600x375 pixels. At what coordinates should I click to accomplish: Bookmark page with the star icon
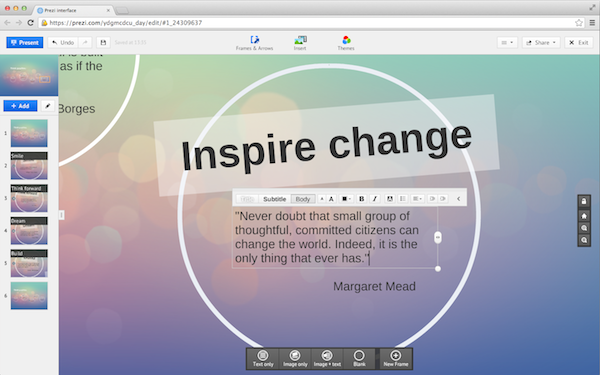[579, 23]
